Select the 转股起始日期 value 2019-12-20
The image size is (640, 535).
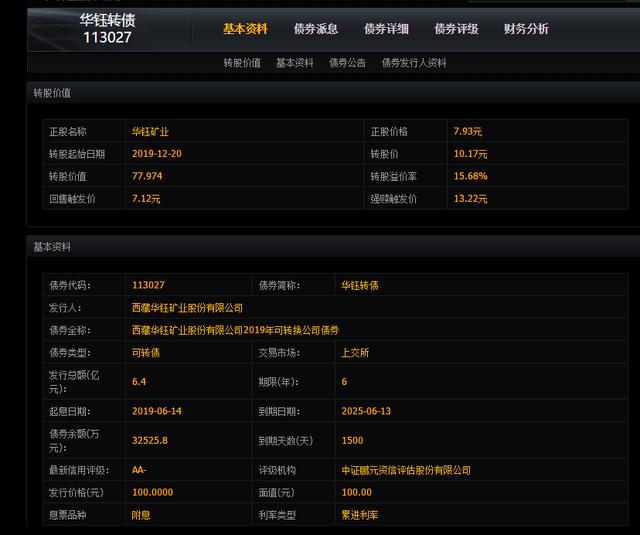pos(157,154)
